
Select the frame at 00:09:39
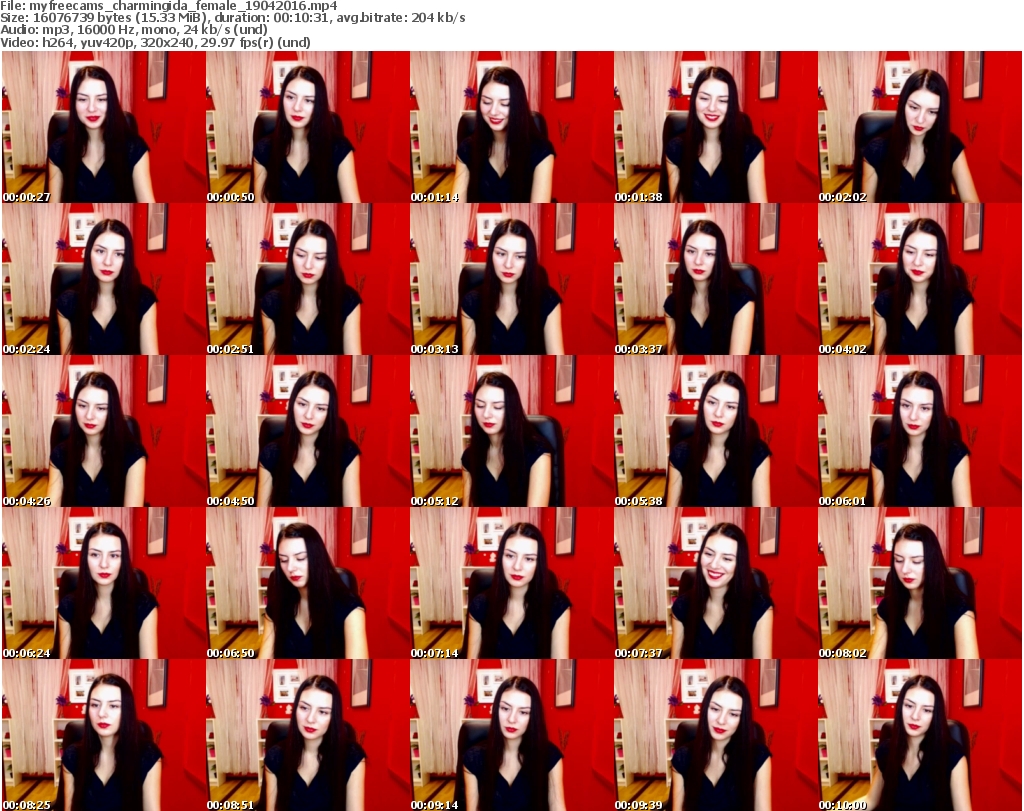click(x=715, y=735)
